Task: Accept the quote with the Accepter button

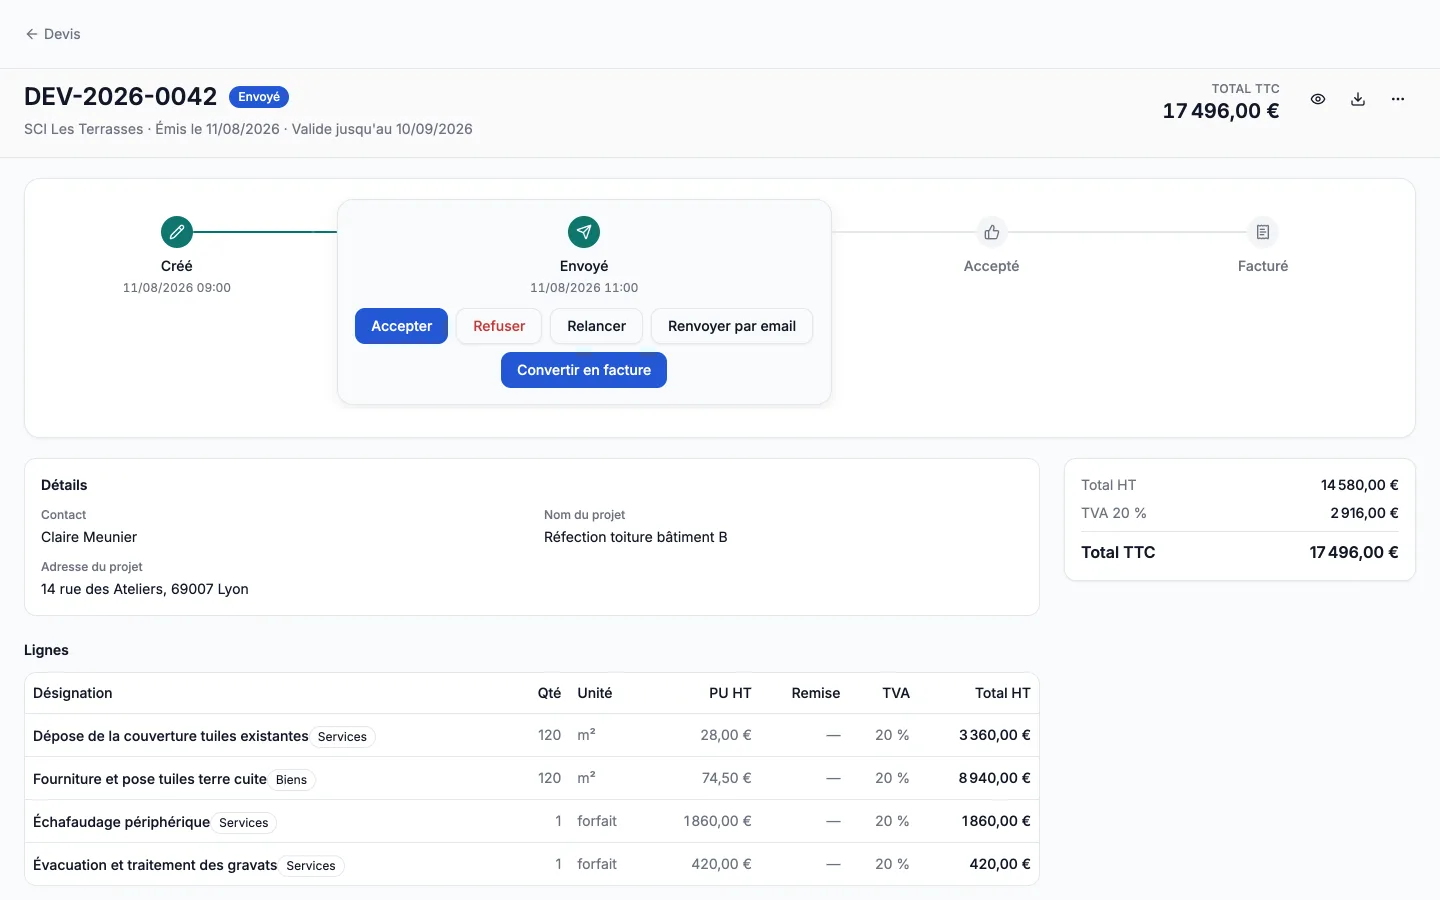Action: 401,326
